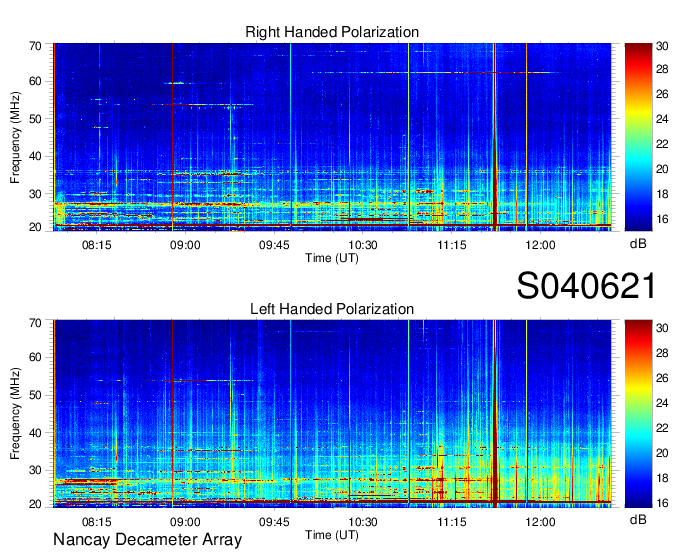Click the Right Handed plot's color scale bar
Screen dimensions: 680x552
coord(638,137)
